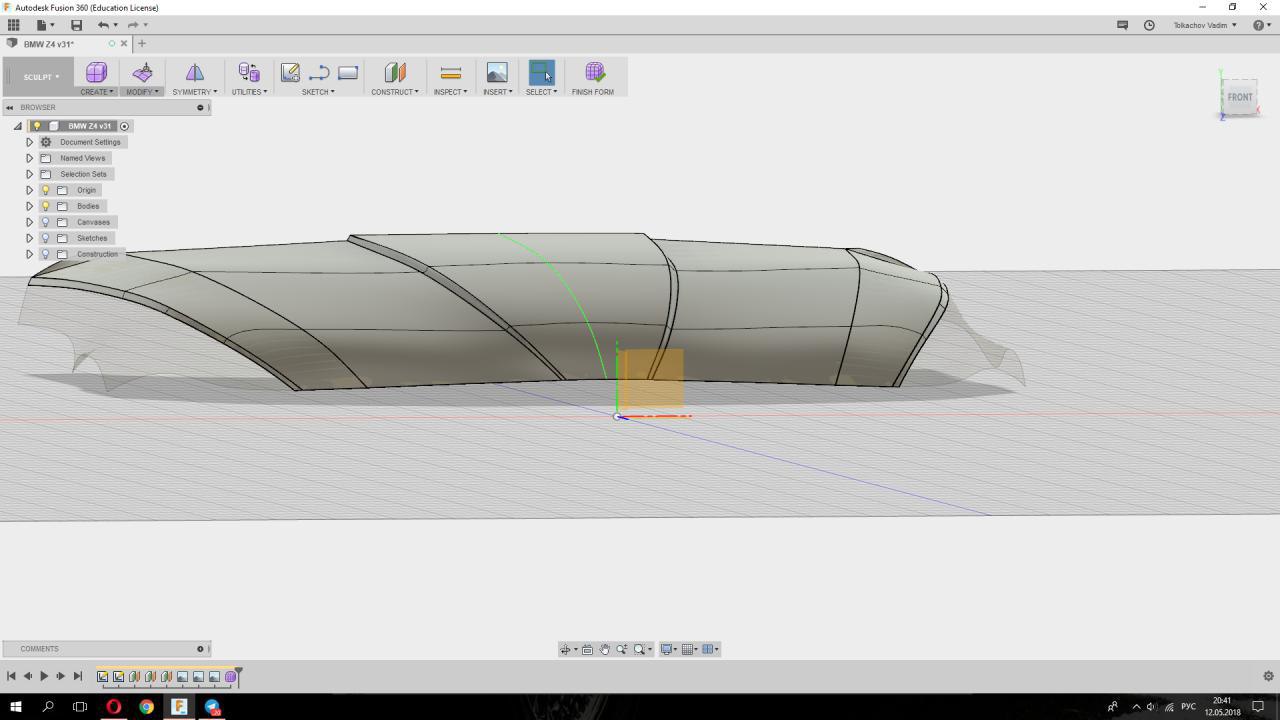Expand Named Views tree node
The width and height of the screenshot is (1280, 720).
[x=29, y=158]
